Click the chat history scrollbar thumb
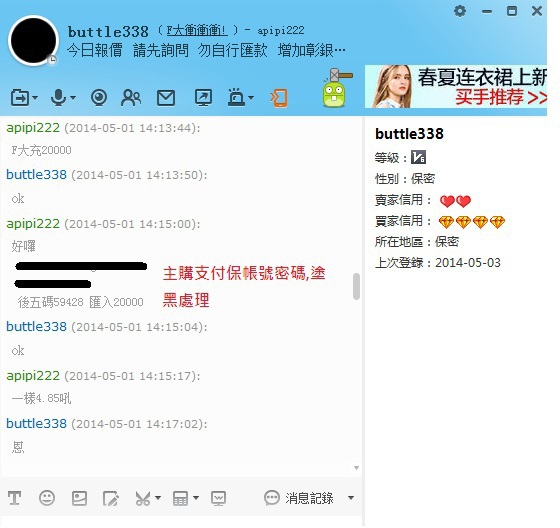 [356, 287]
